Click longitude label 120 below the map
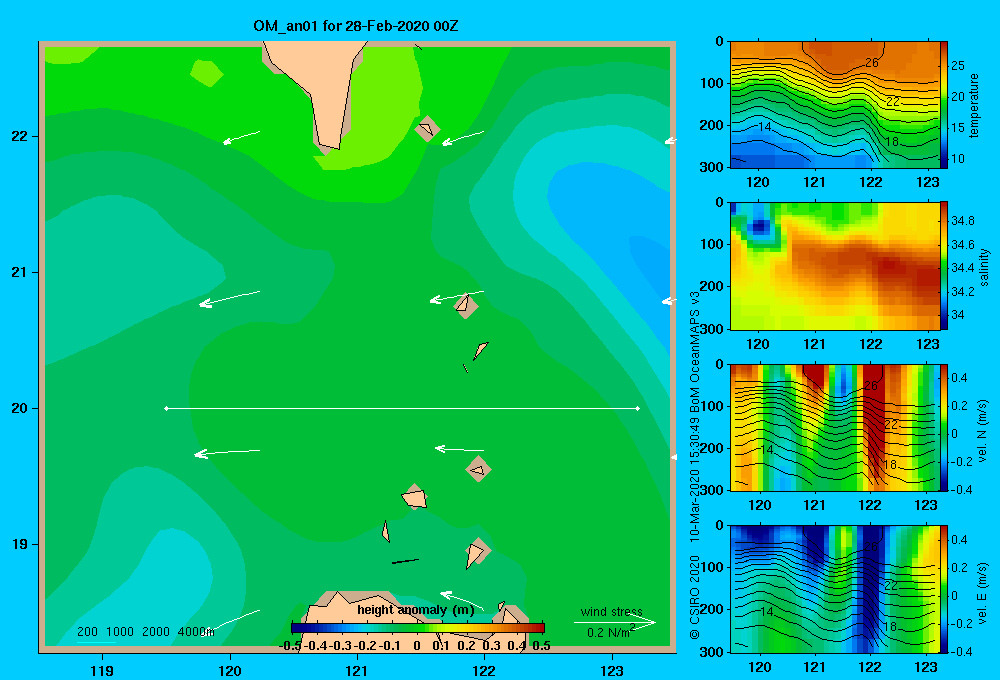This screenshot has width=1000, height=680. 230,670
